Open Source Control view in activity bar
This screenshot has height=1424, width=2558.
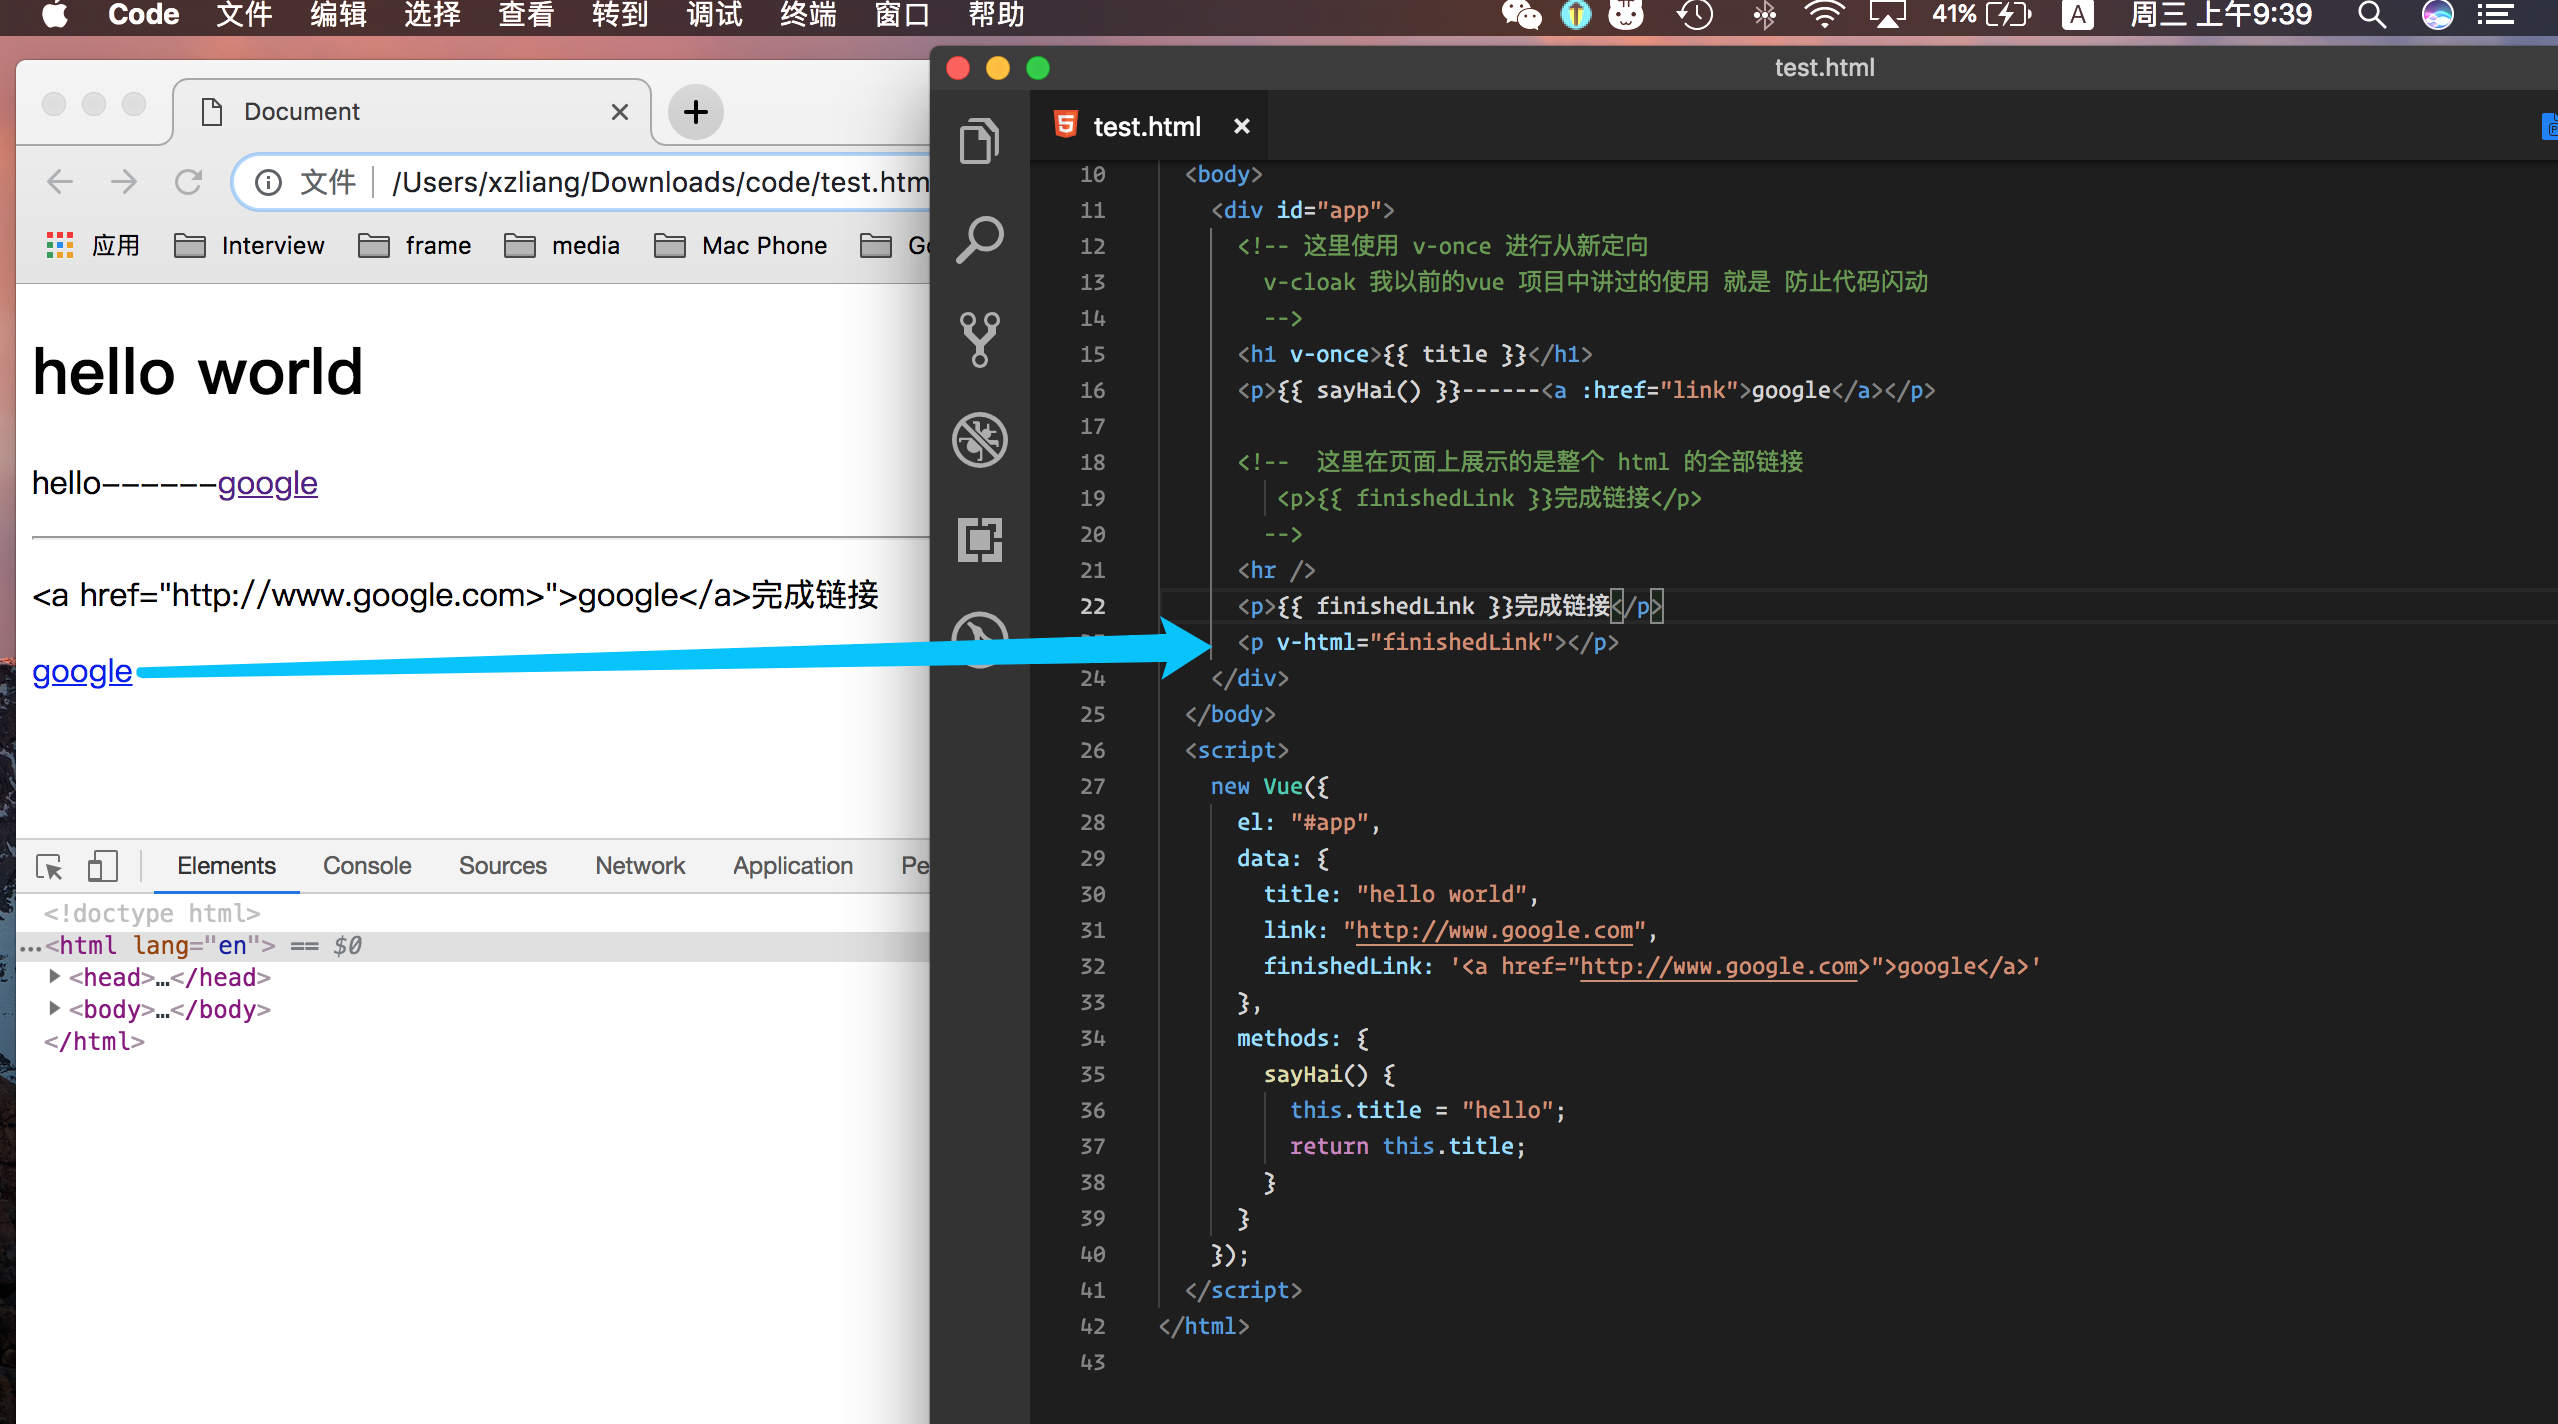(x=979, y=339)
